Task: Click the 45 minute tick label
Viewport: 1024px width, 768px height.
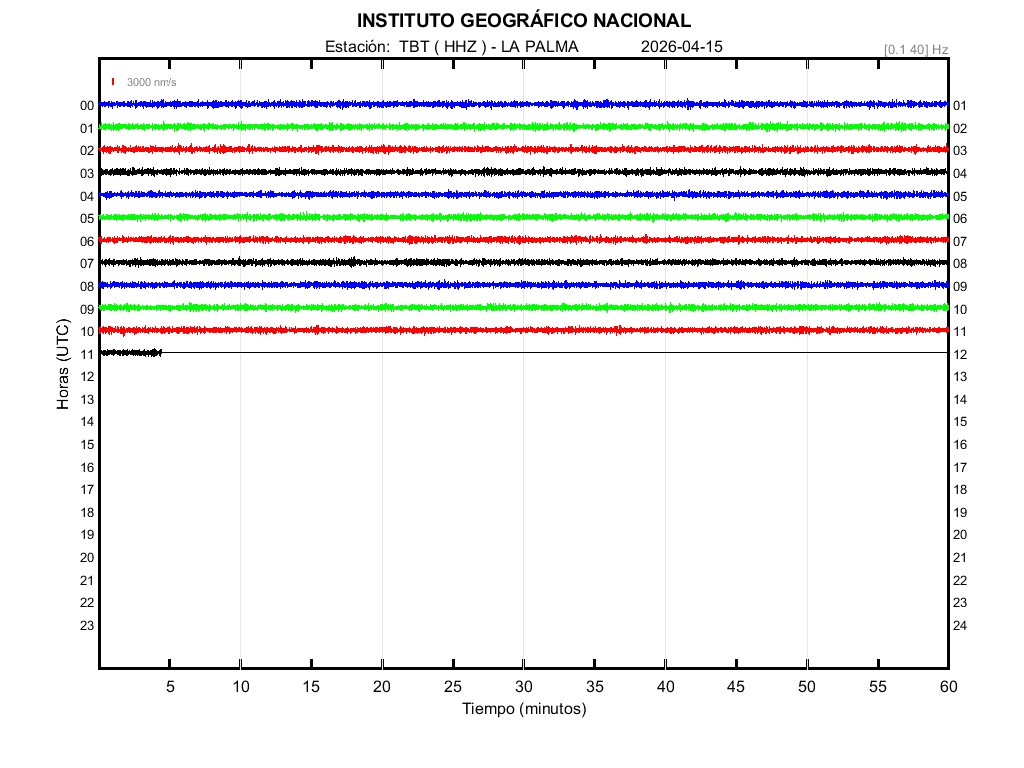Action: [x=735, y=686]
